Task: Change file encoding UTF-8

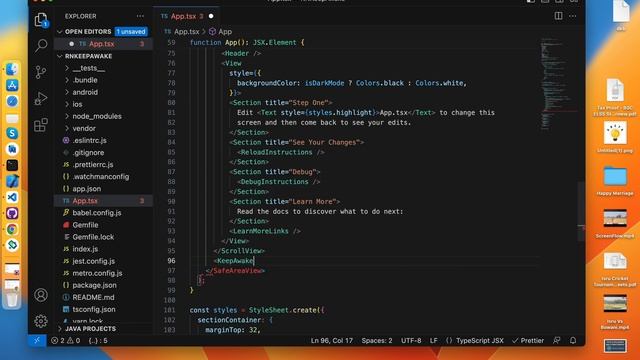Action: click(x=411, y=340)
